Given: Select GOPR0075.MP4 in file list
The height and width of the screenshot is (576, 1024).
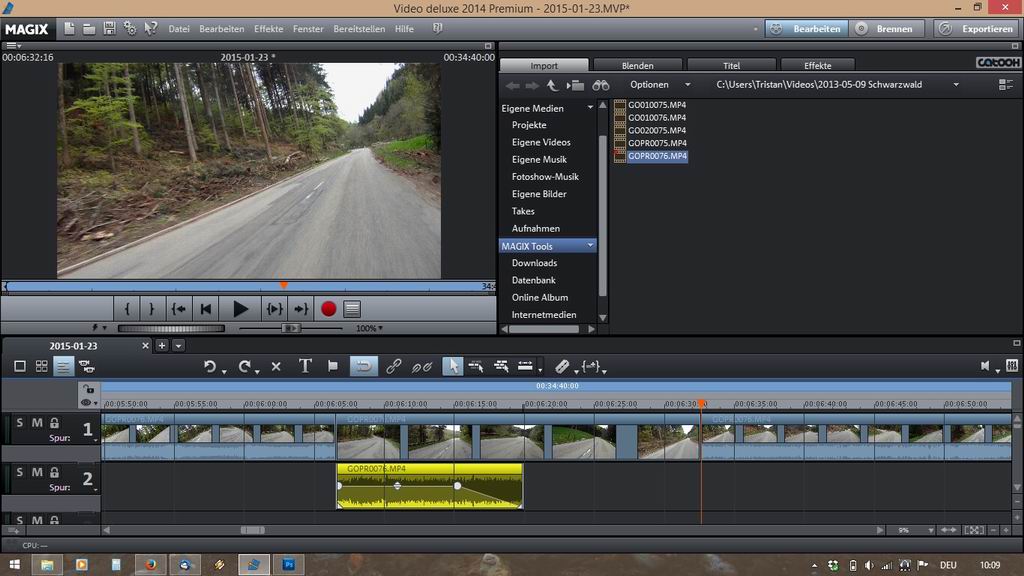Looking at the screenshot, I should point(657,143).
